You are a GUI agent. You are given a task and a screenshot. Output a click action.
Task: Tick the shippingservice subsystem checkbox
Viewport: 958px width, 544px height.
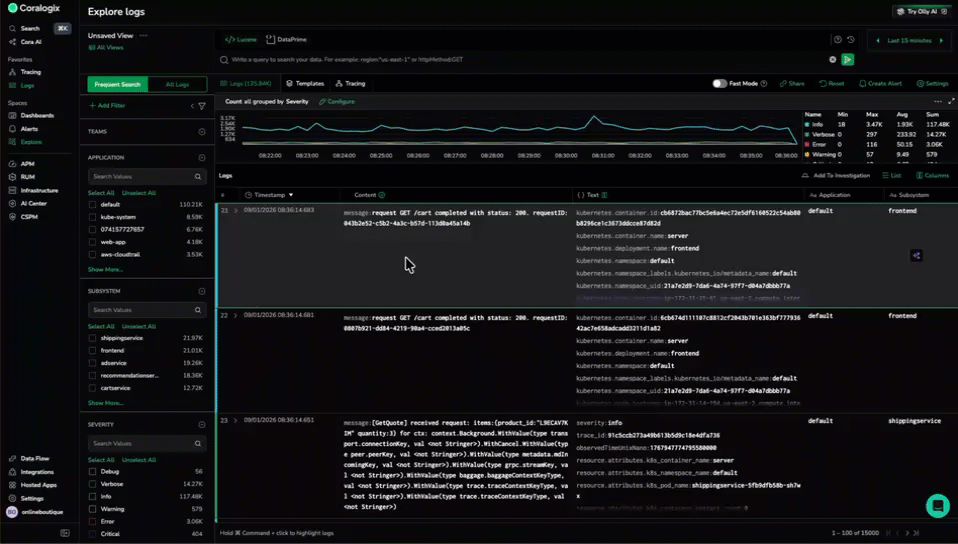tap(93, 338)
